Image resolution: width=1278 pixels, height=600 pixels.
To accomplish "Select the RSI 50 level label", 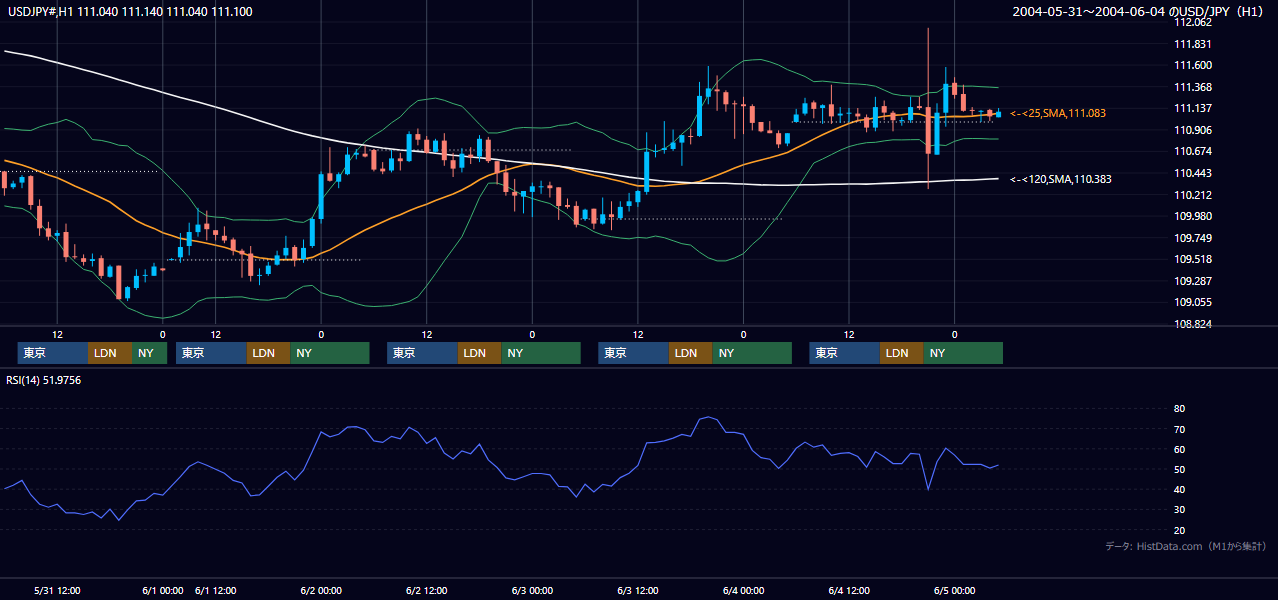I will tap(1179, 469).
